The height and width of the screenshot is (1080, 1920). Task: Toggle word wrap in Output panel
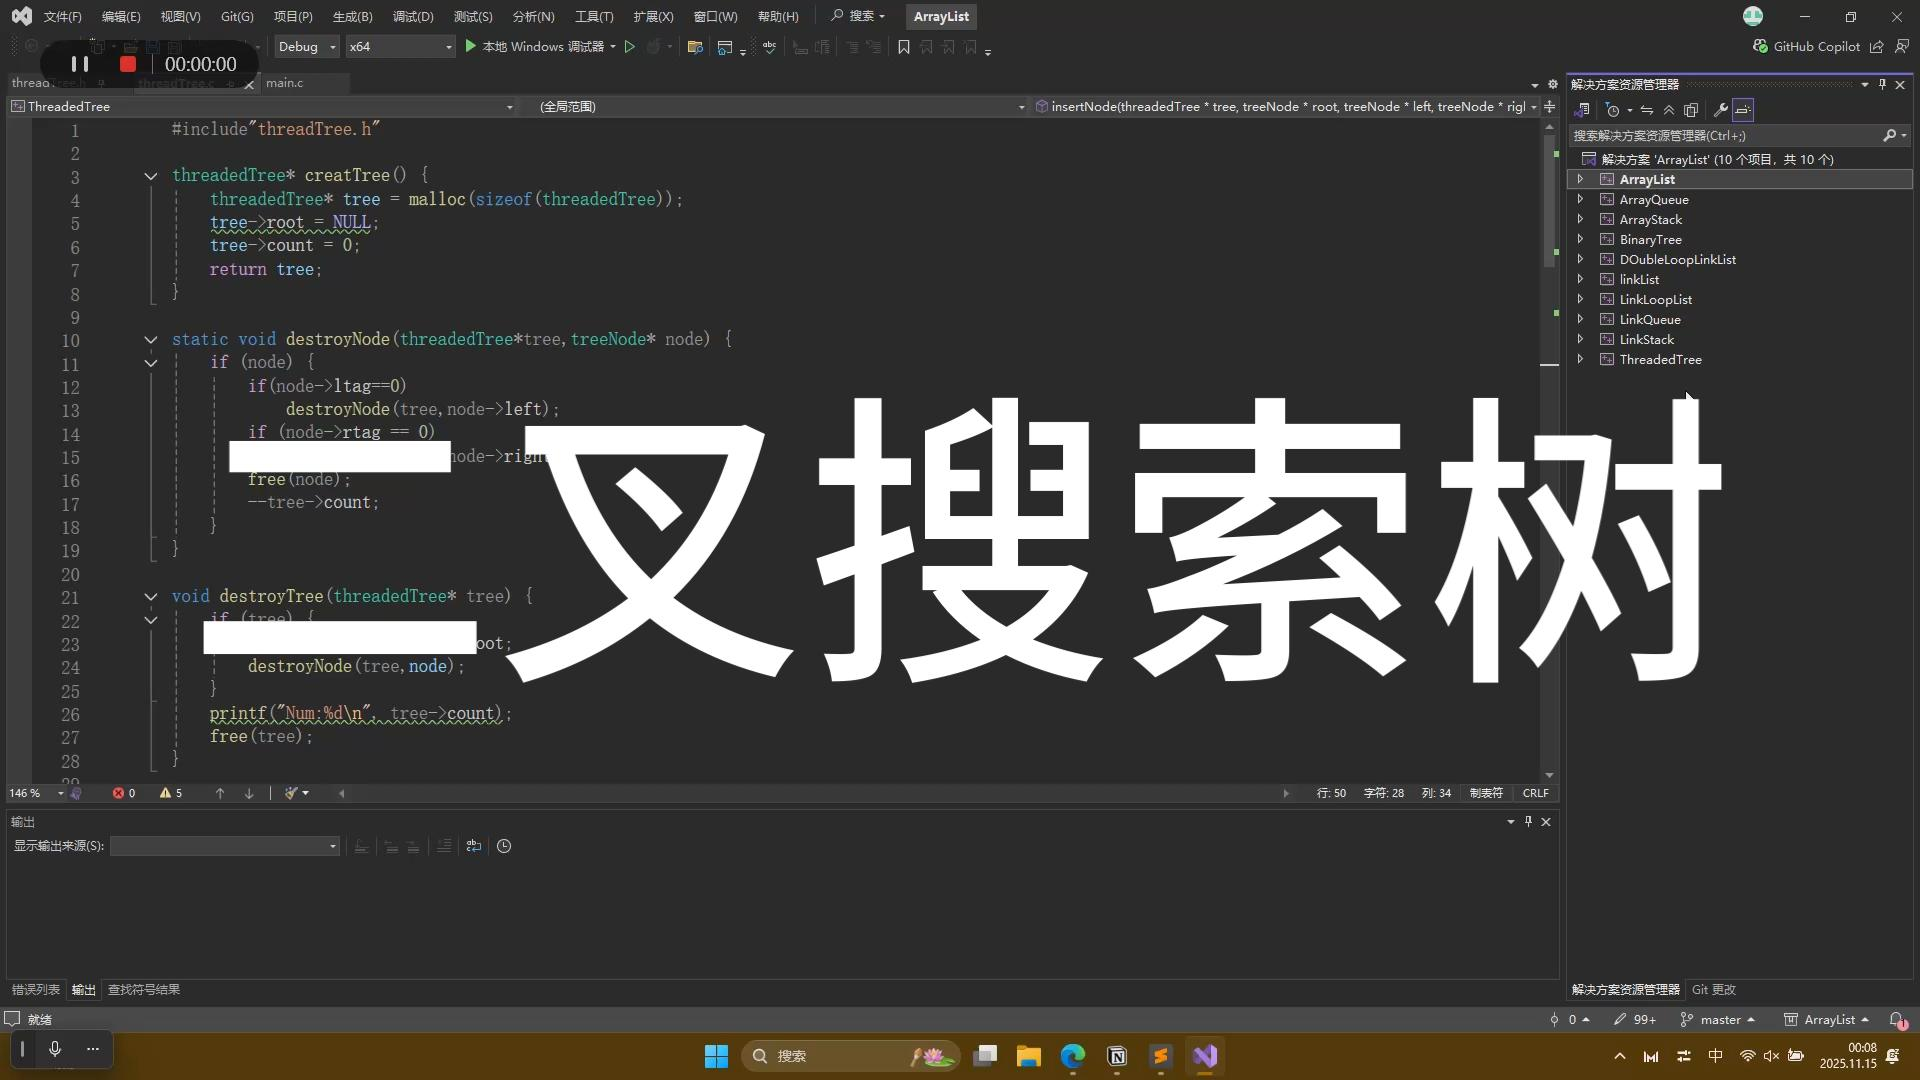[x=473, y=846]
